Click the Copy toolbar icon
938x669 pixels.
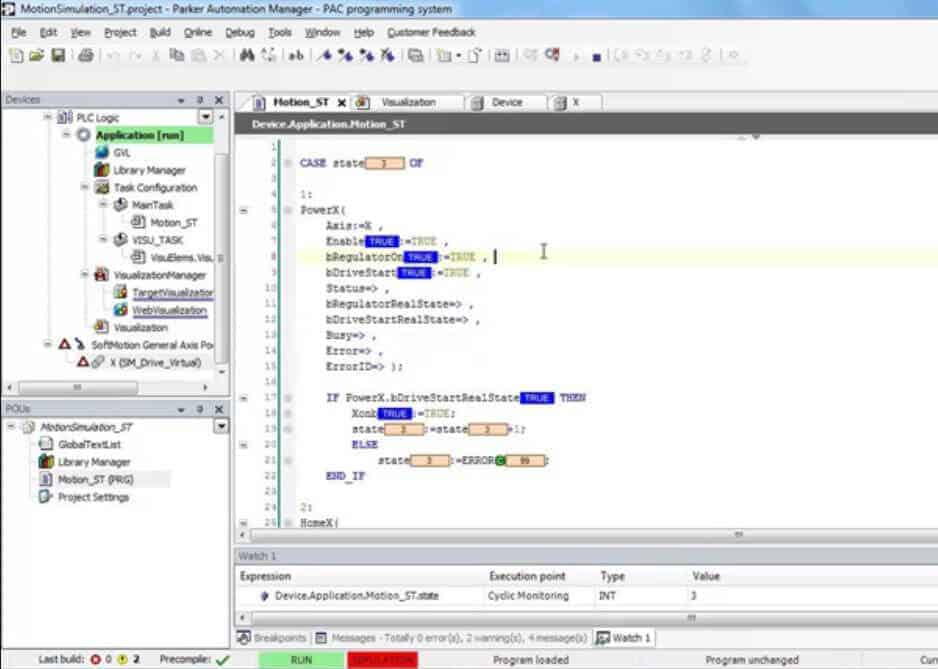coord(176,56)
